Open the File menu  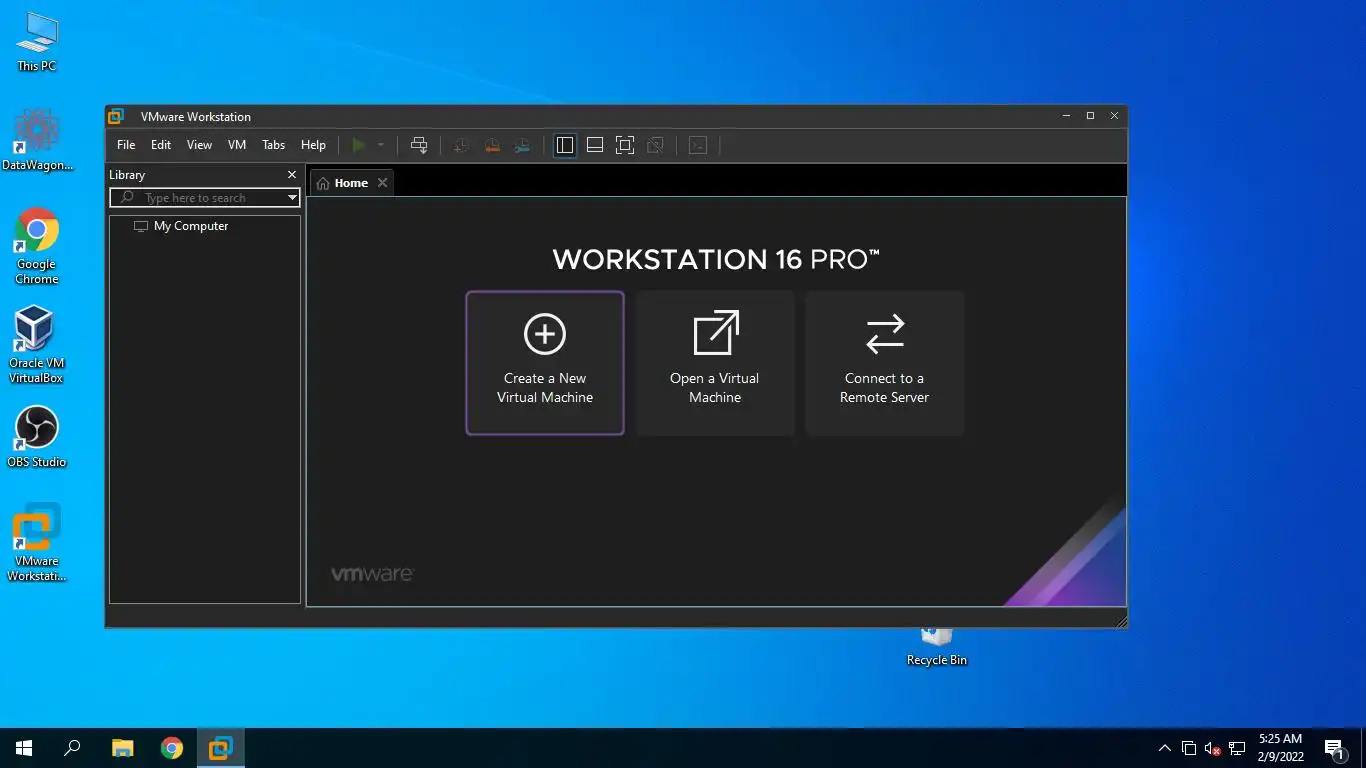coord(126,145)
